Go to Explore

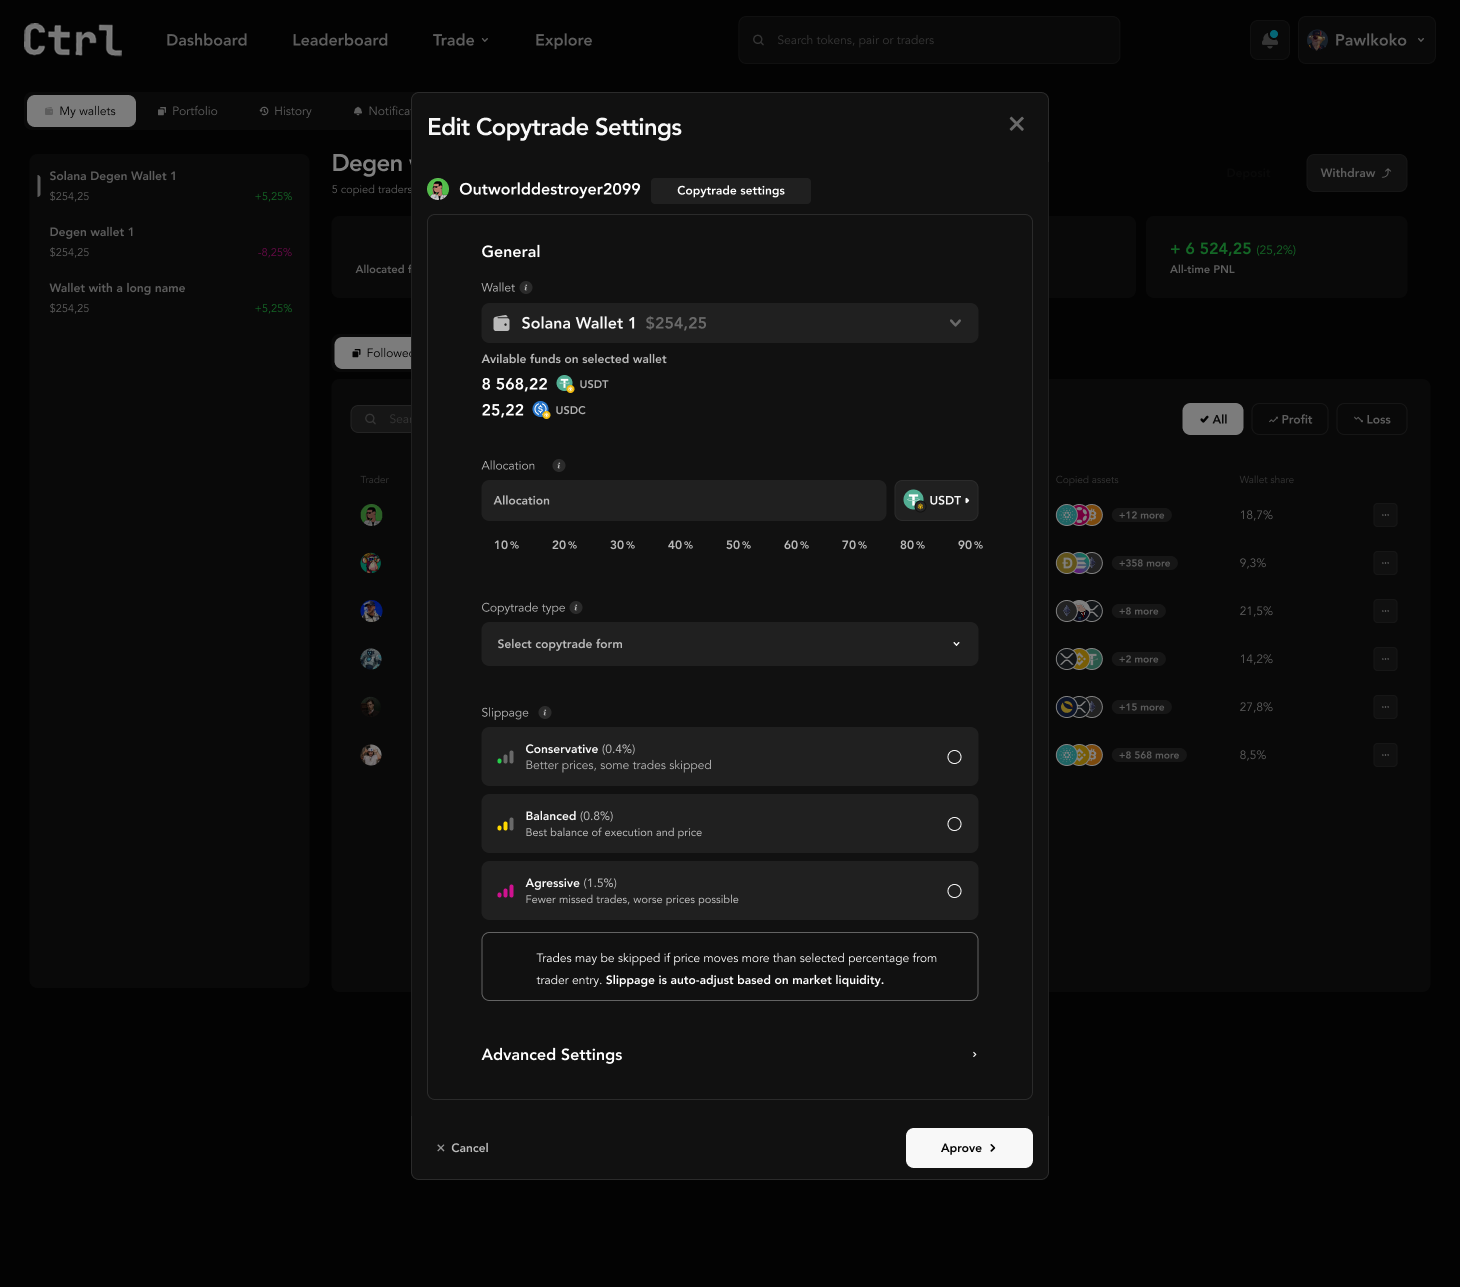click(564, 40)
